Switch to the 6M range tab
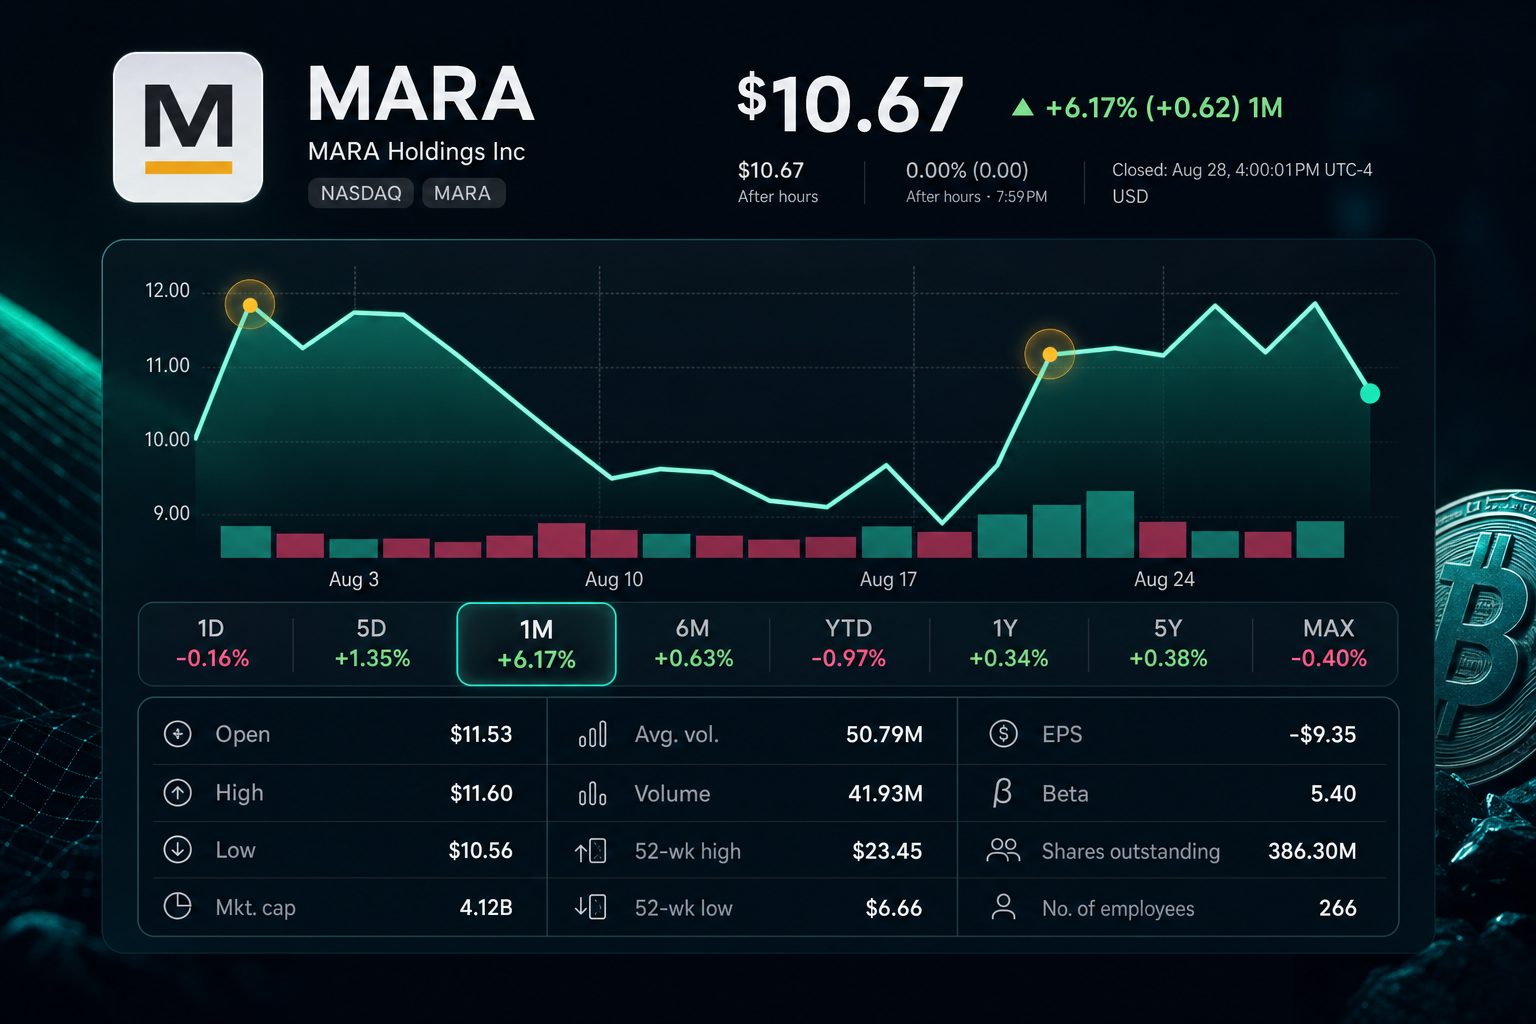 pyautogui.click(x=693, y=643)
